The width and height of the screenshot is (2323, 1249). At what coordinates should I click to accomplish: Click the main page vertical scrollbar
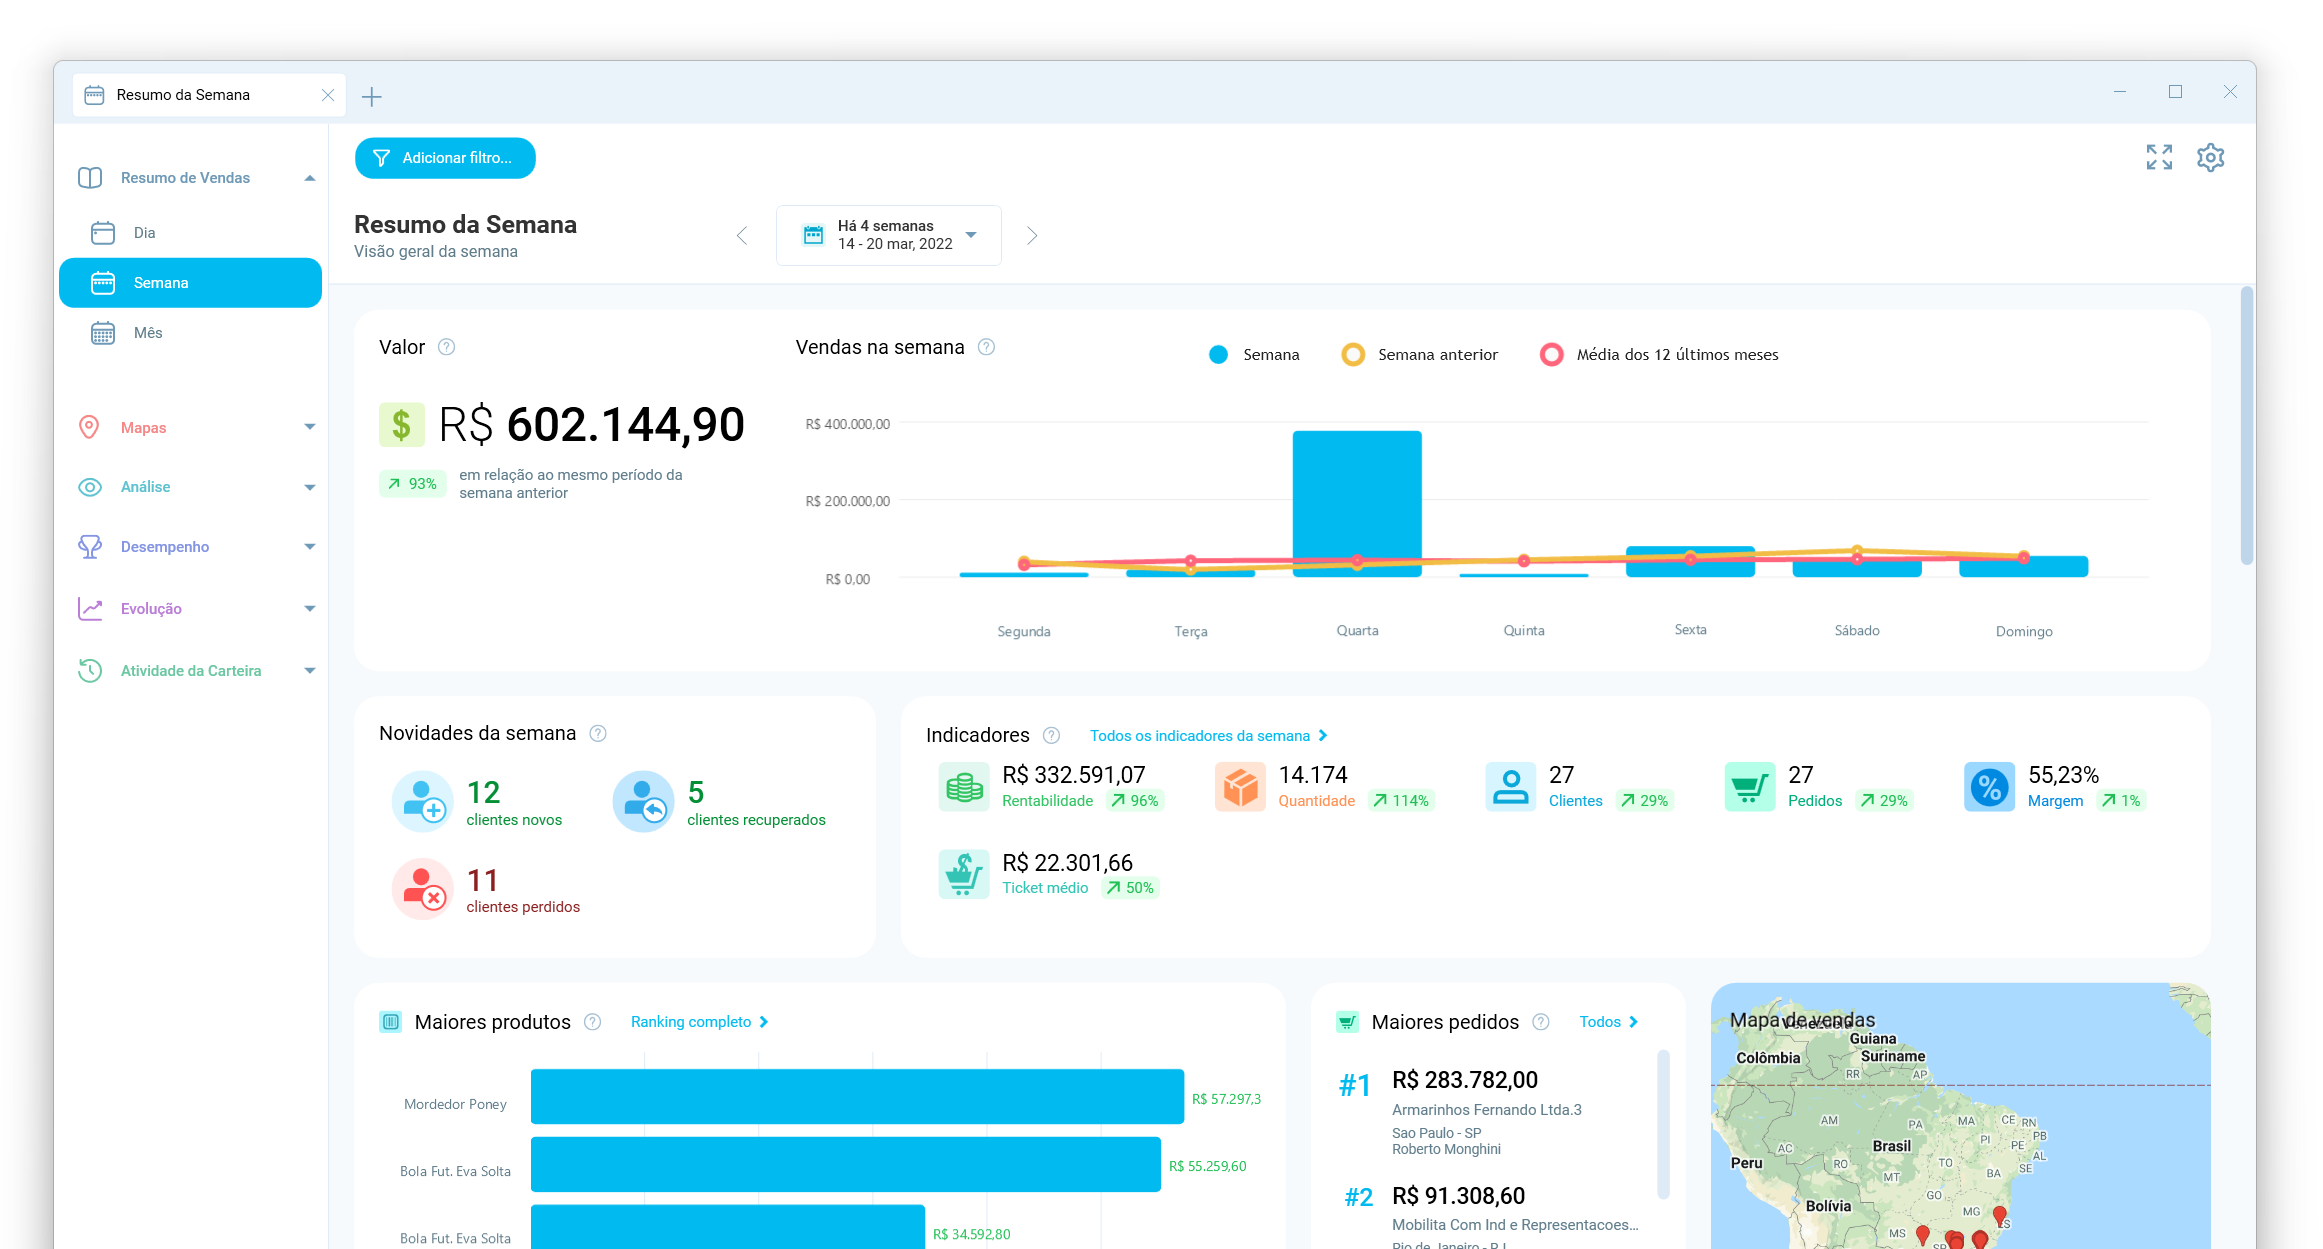point(2247,425)
